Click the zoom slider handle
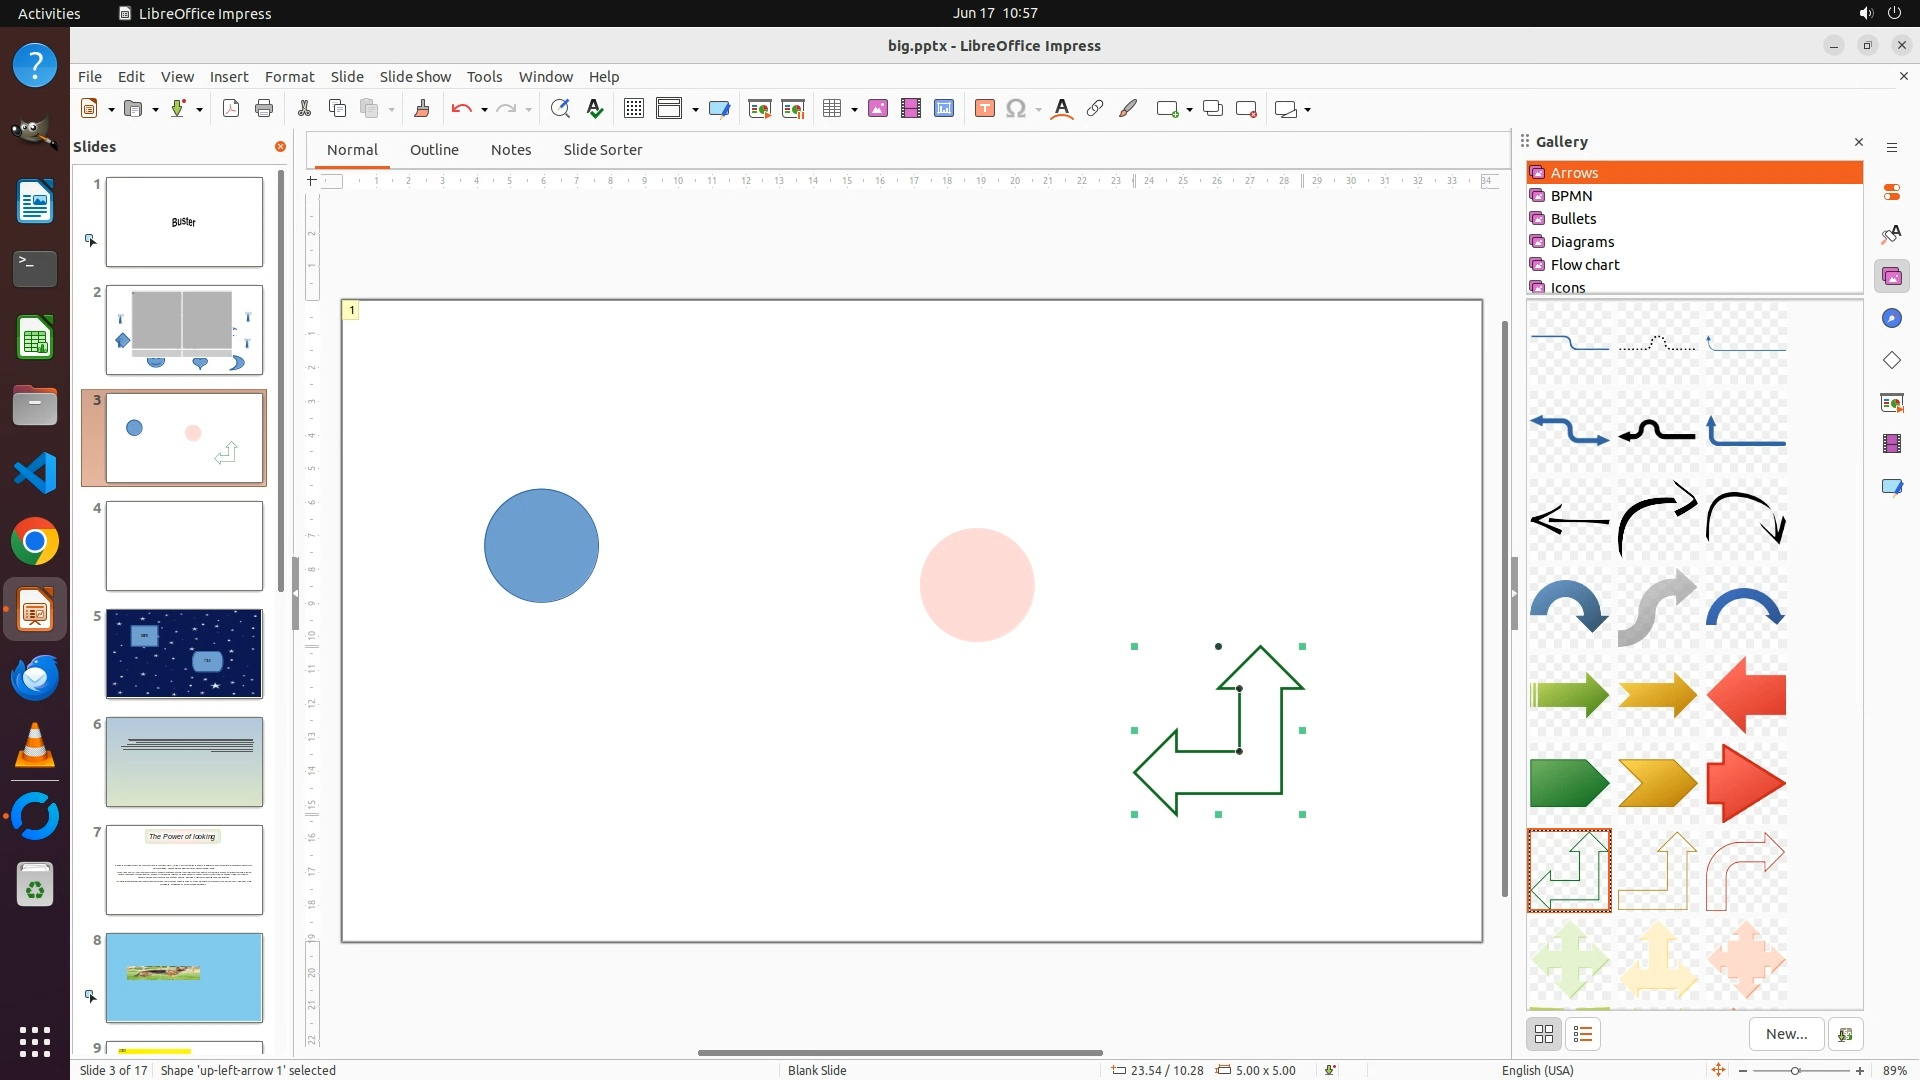Screen dimensions: 1920x1080 coord(1795,1071)
